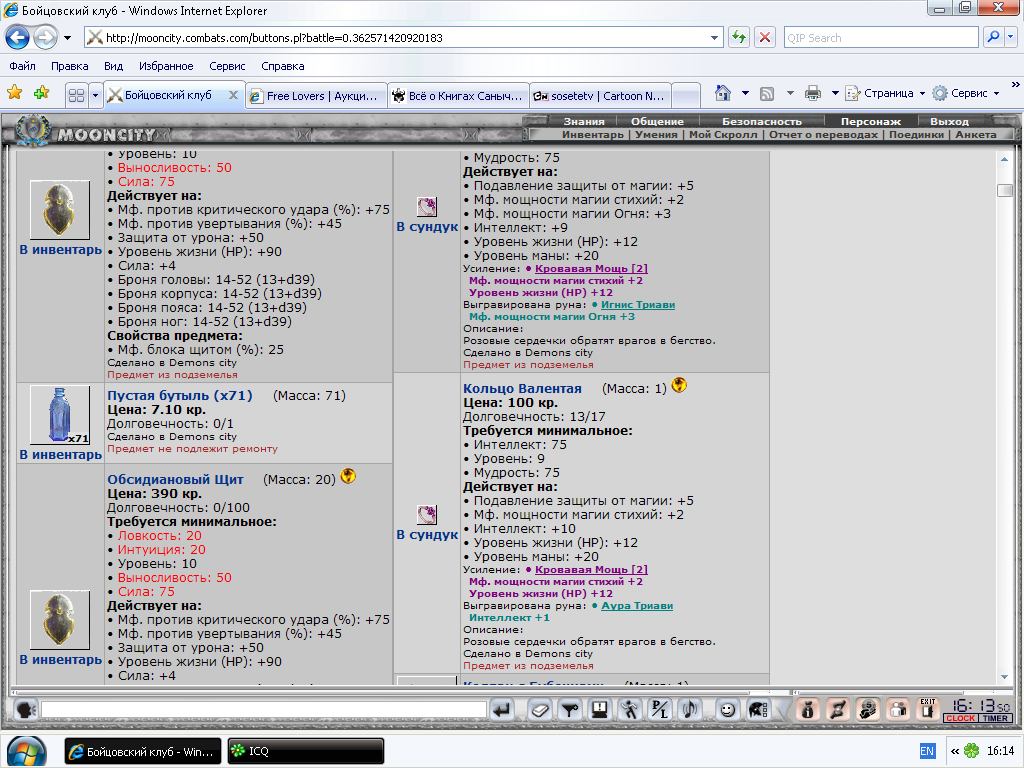Click the page vertical scrollbar thumb
The width and height of the screenshot is (1024, 768).
(x=1004, y=190)
